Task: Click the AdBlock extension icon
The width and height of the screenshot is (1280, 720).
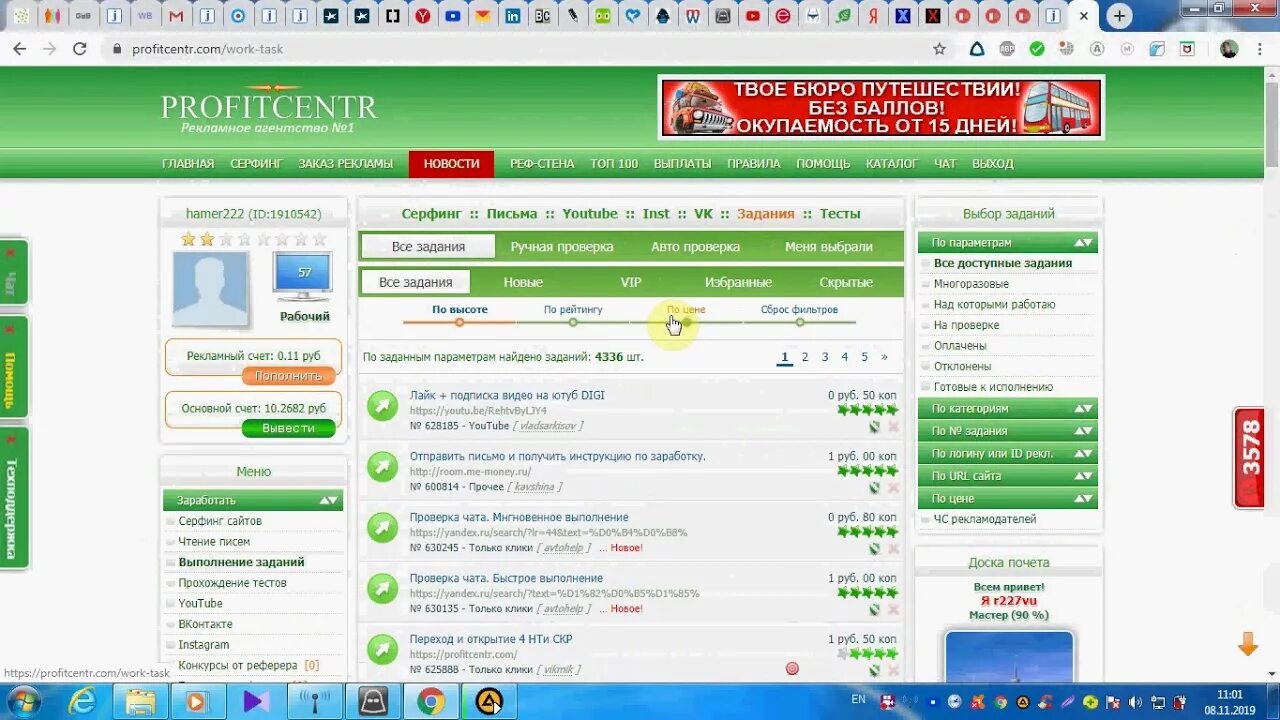Action: pos(1007,48)
